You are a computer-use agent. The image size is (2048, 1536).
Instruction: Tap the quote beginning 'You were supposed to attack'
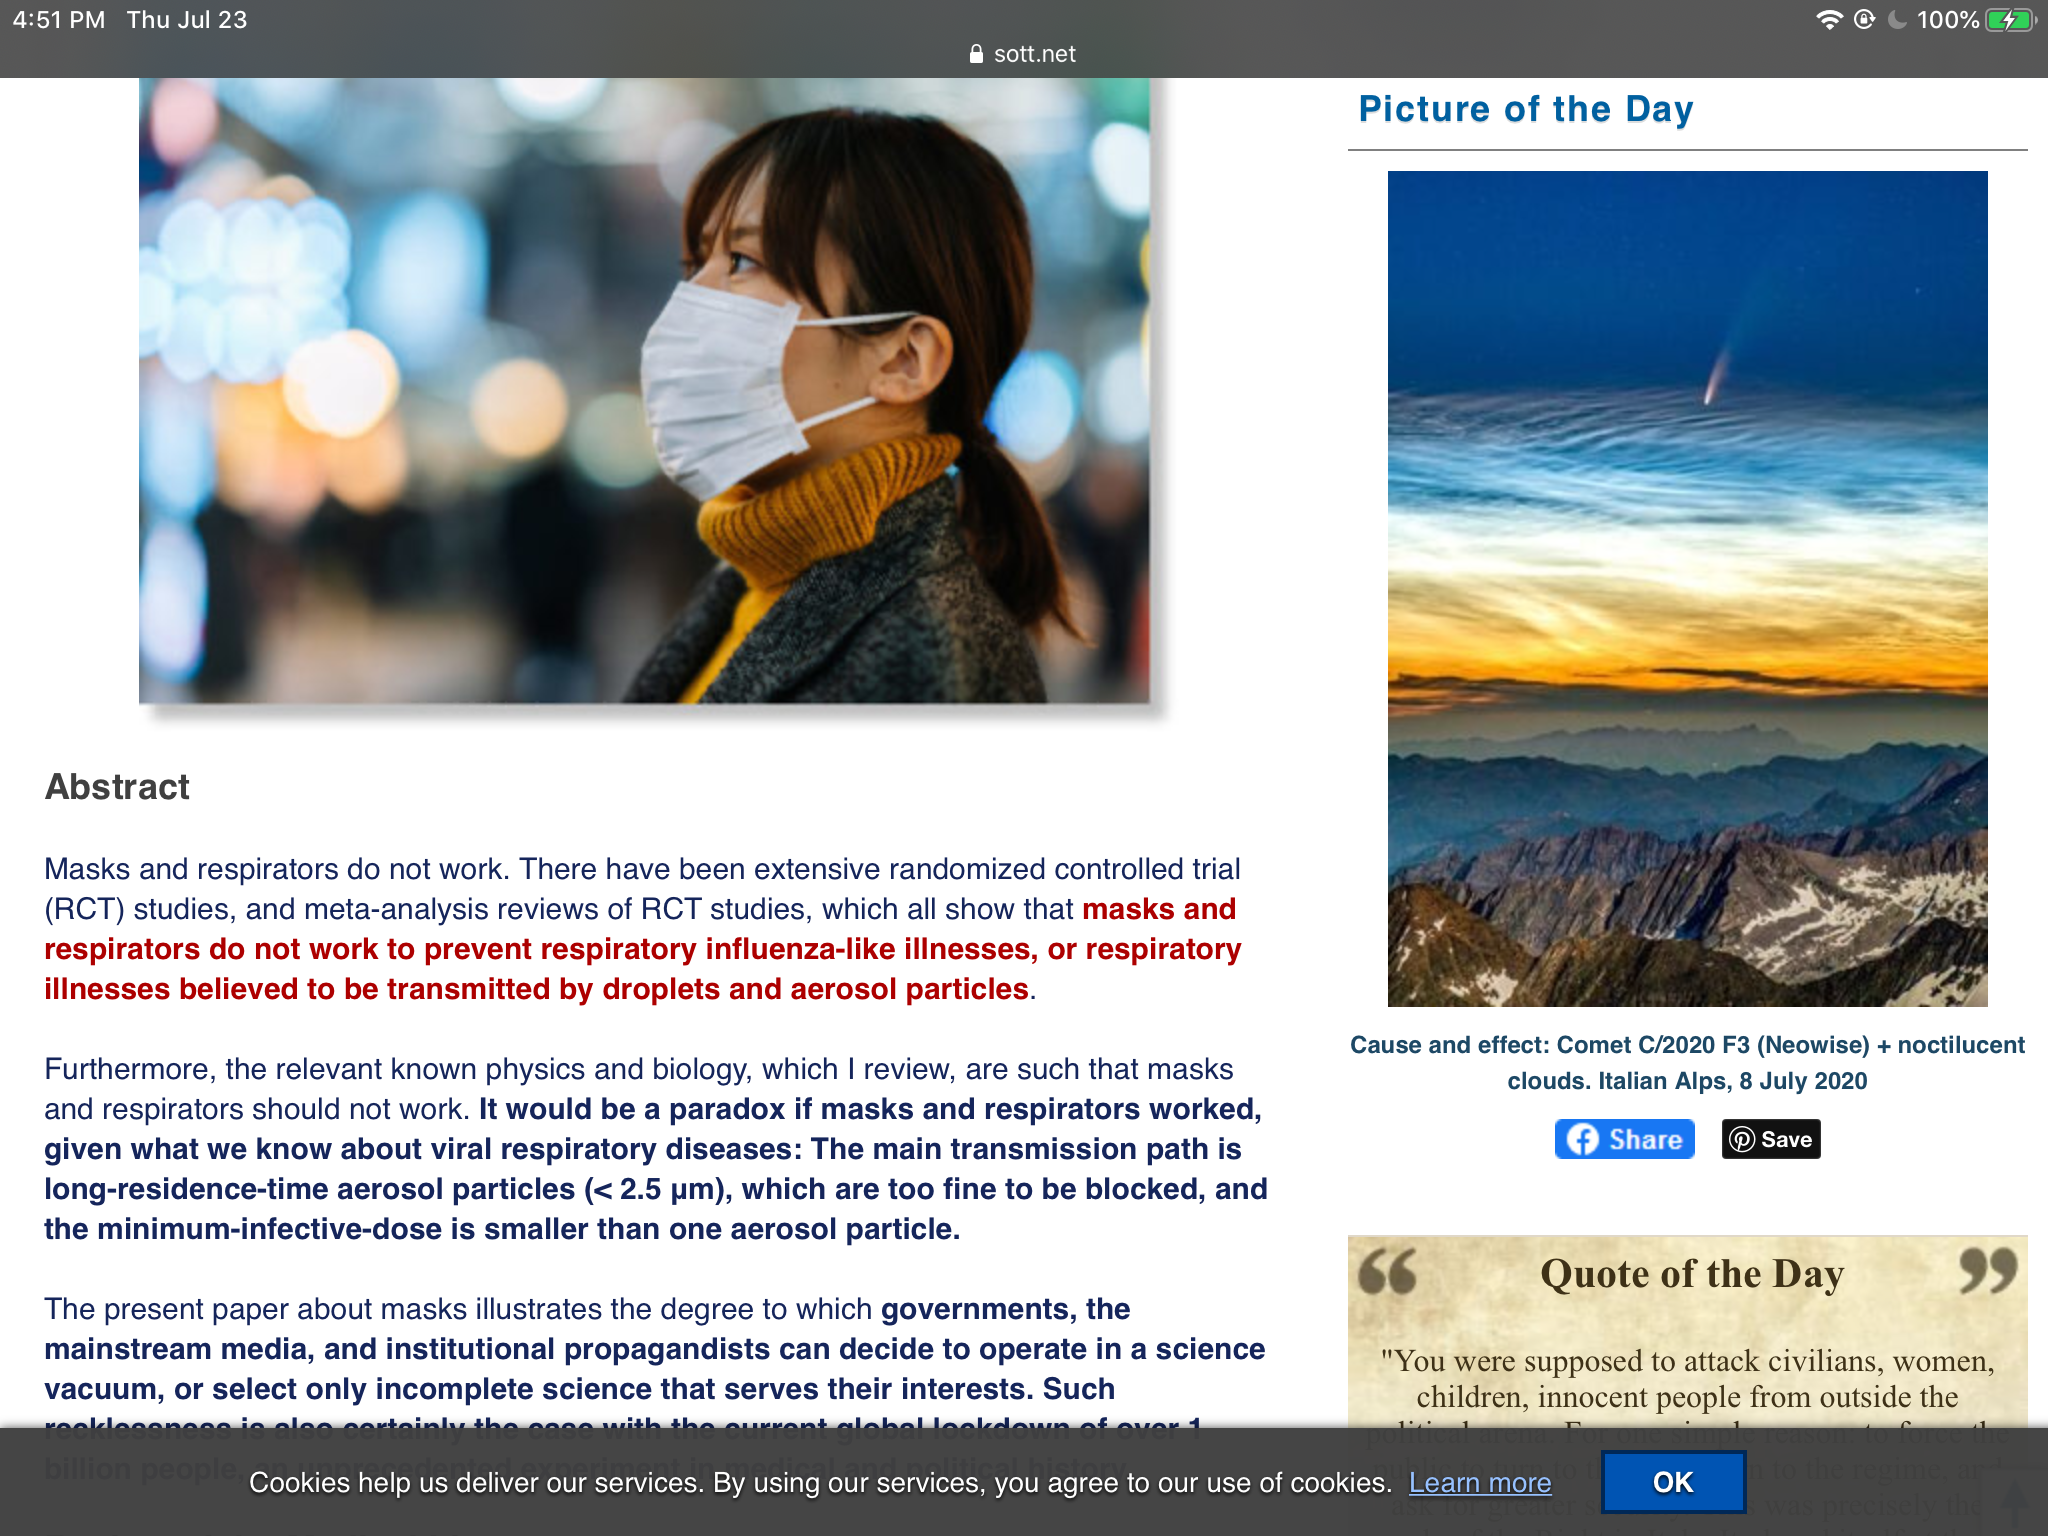1687,1385
